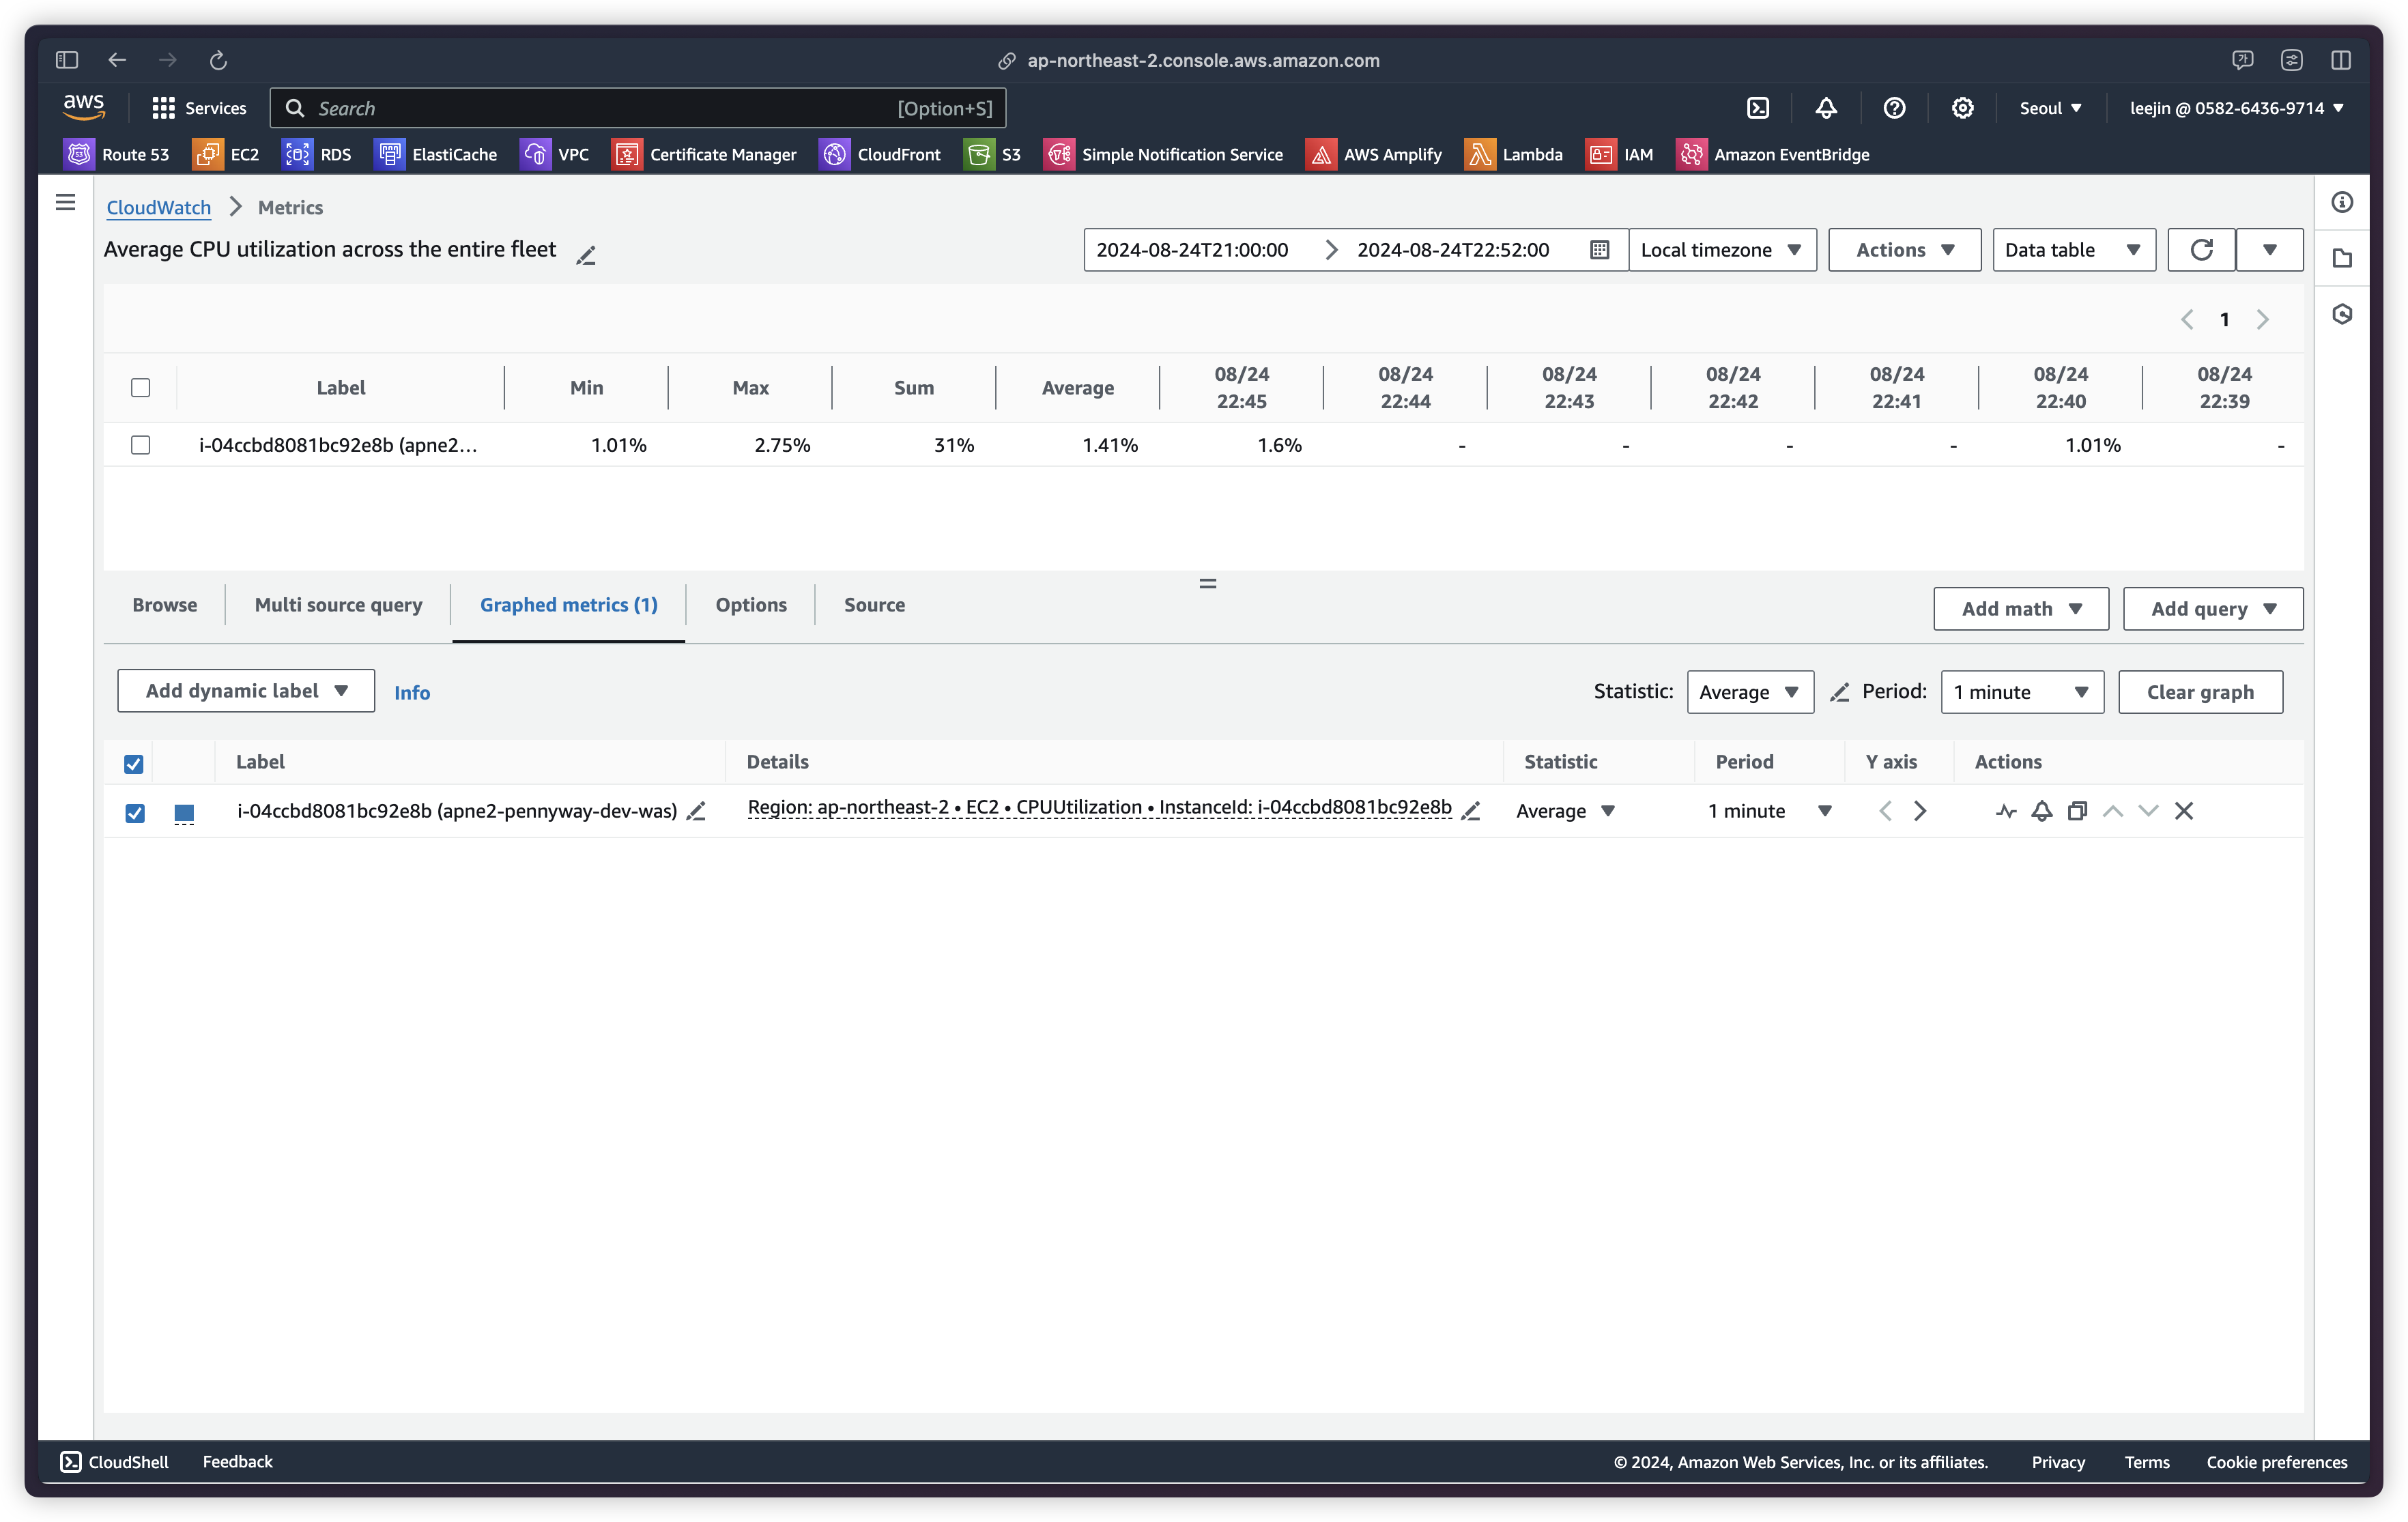The image size is (2408, 1522).
Task: Open the S3 service shortcut
Action: click(992, 154)
